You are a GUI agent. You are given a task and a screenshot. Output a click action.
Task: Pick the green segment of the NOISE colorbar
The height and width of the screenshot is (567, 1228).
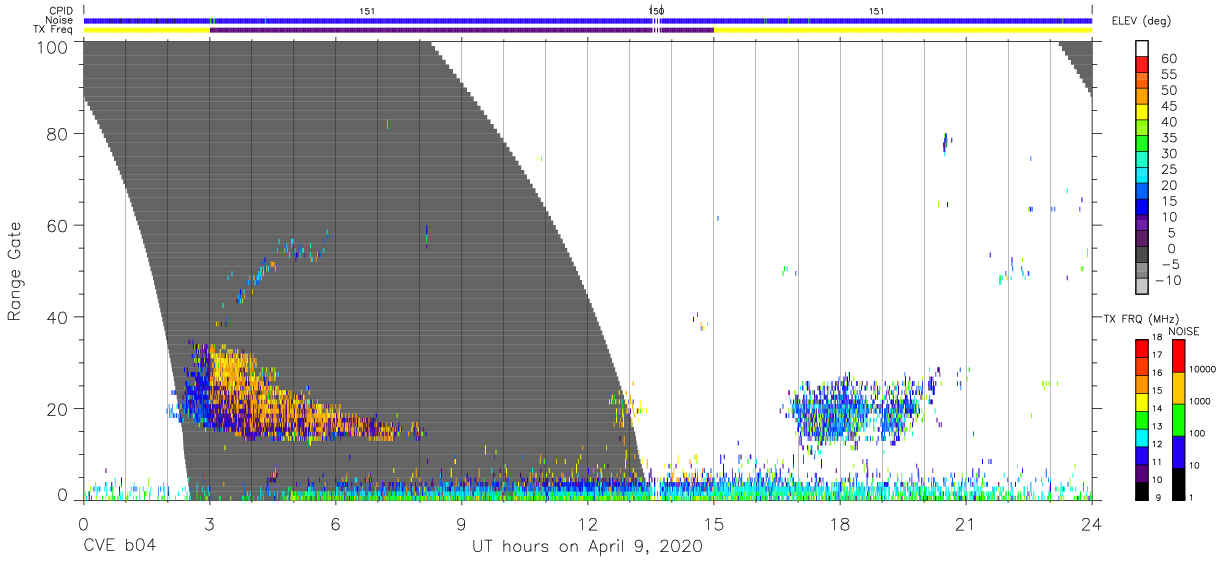pos(1179,419)
